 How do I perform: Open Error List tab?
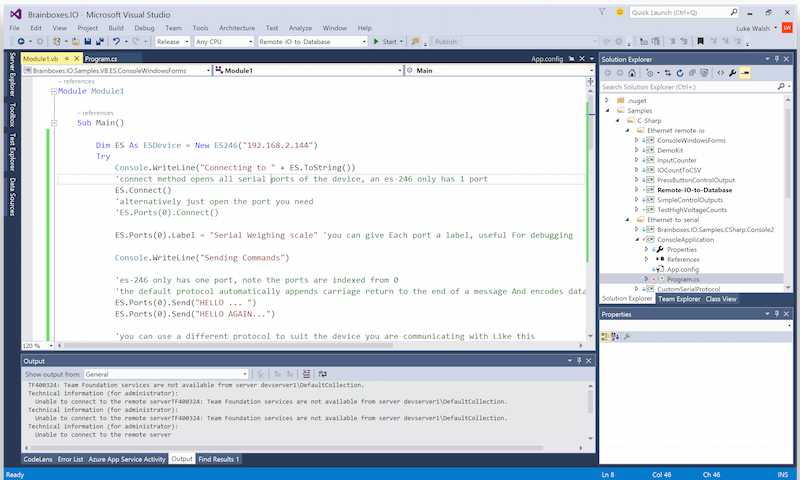[70, 459]
